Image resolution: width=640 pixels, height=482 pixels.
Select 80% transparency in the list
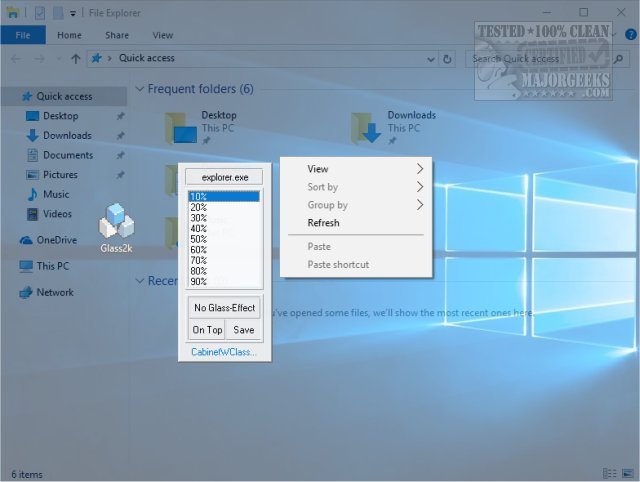coord(224,271)
